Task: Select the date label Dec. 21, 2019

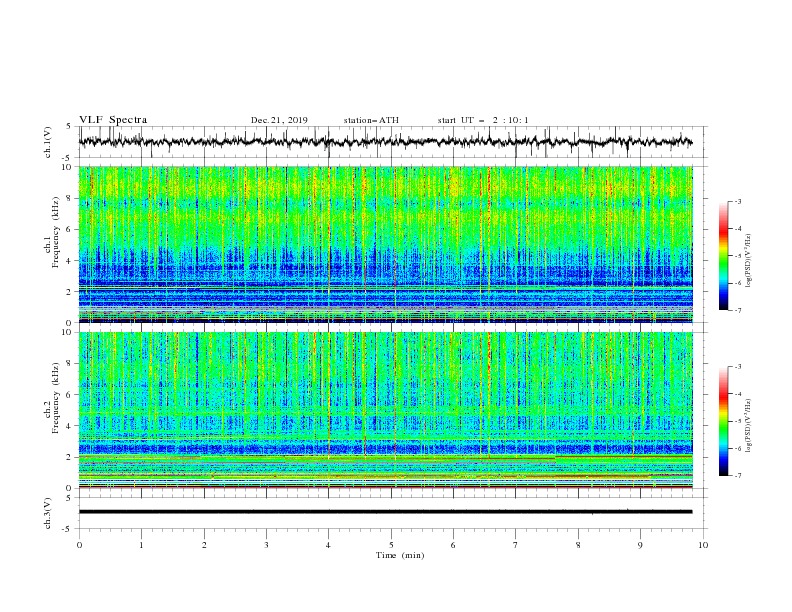Action: pyautogui.click(x=279, y=120)
